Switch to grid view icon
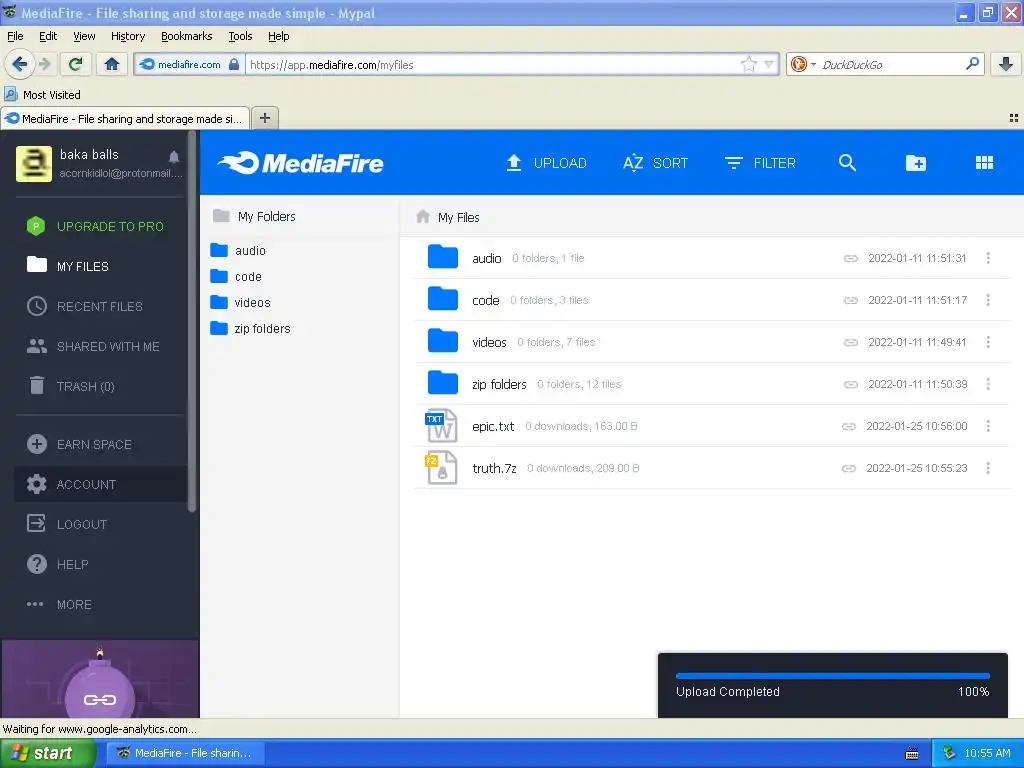Viewport: 1024px width, 768px height. tap(984, 163)
